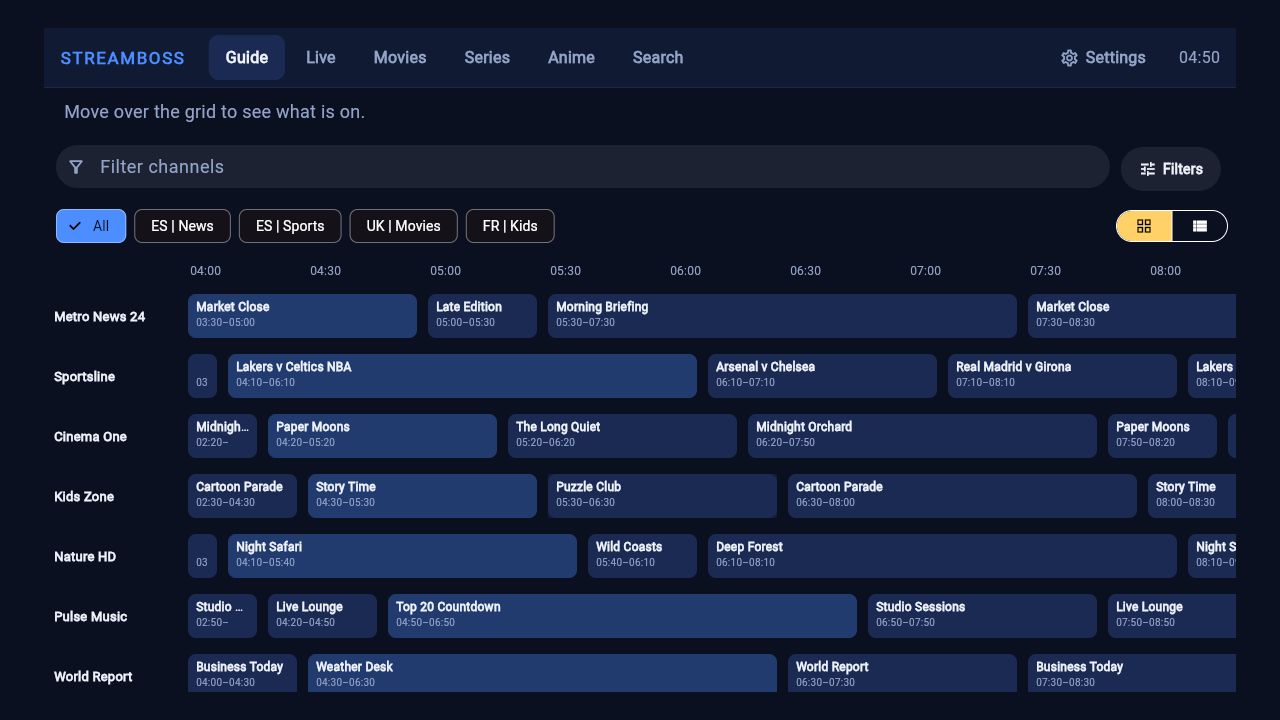
Task: Open Morning Briefing program block
Action: pos(782,316)
